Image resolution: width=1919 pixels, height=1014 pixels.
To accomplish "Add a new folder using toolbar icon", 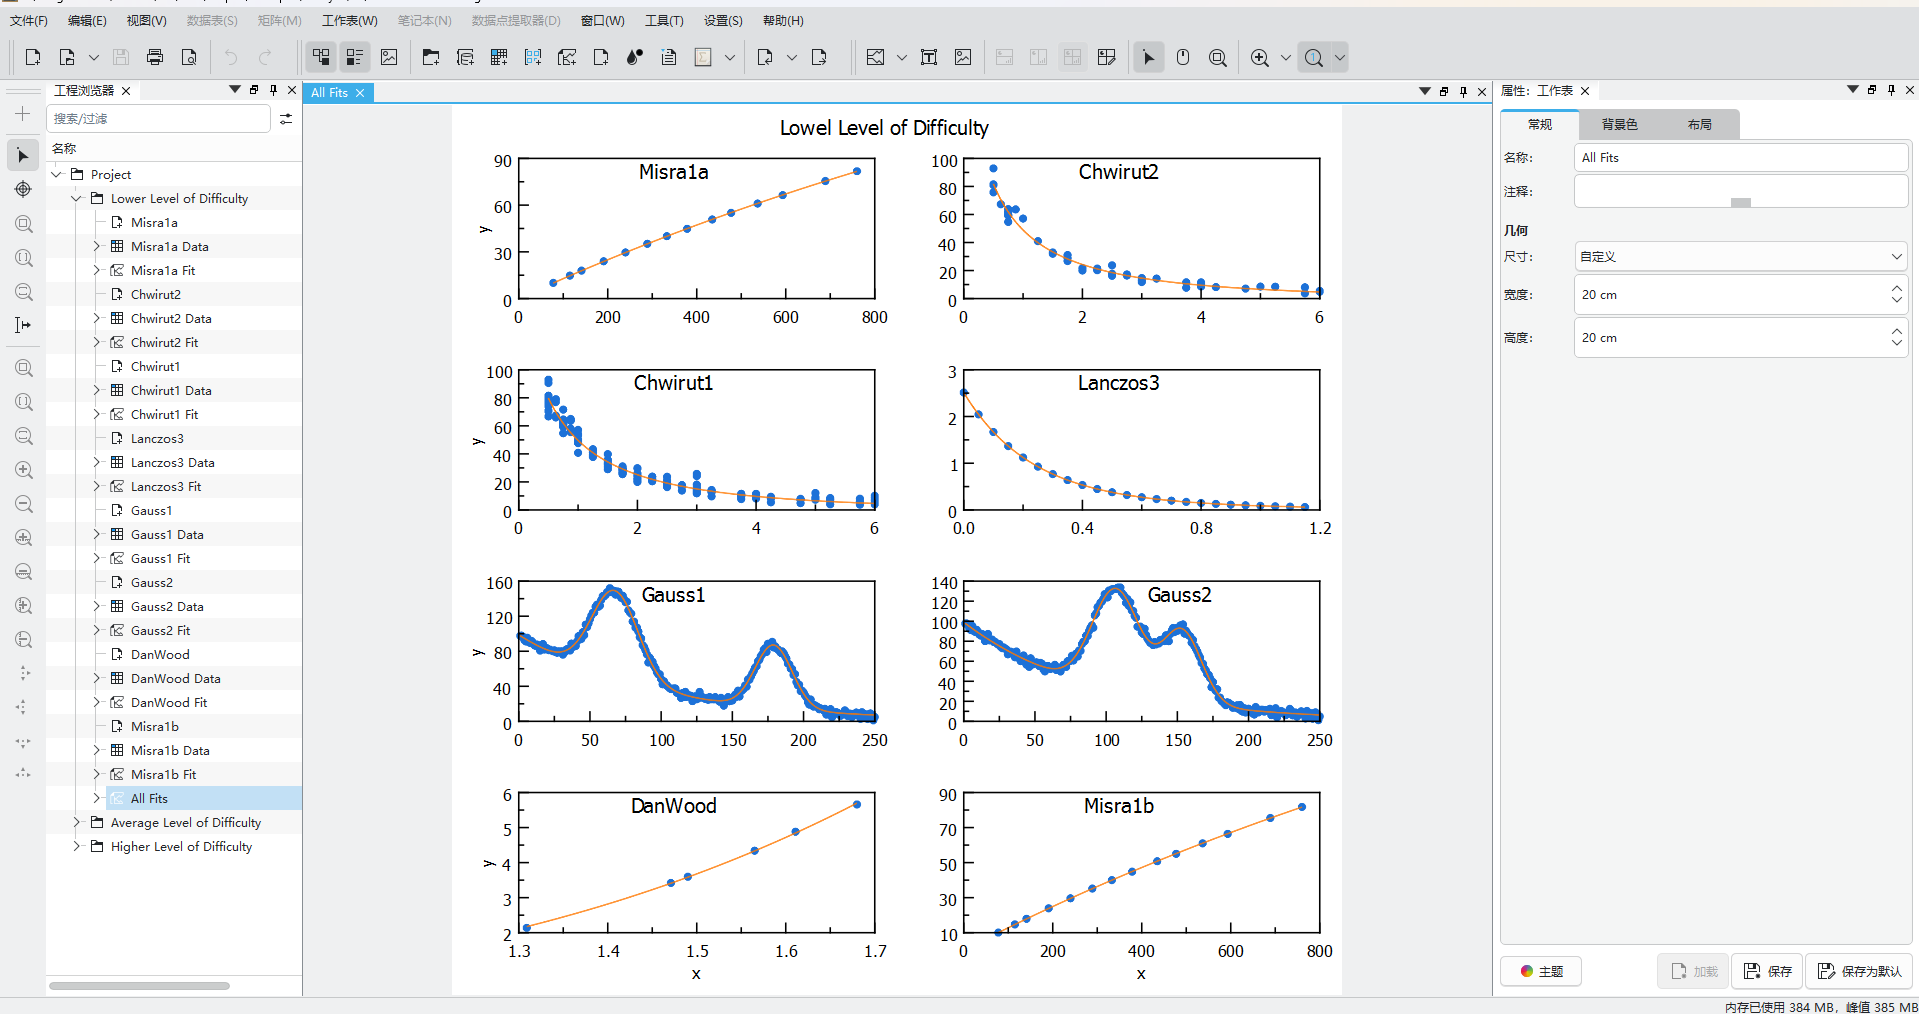I will [431, 57].
